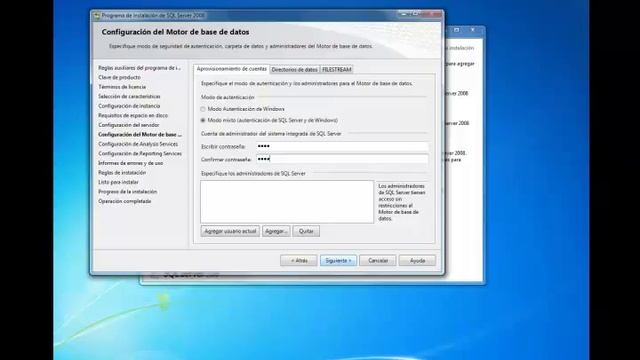The width and height of the screenshot is (640, 360).
Task: Select the Clave de producto step
Action: click(x=119, y=77)
